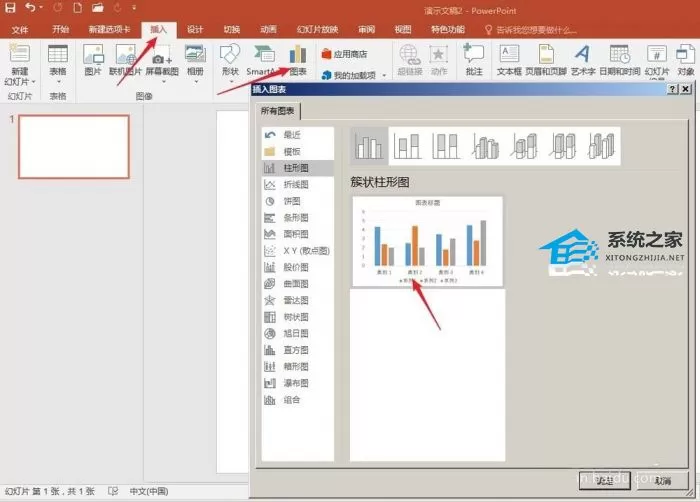Click OK (确定) in the Insert Chart dialog
The width and height of the screenshot is (700, 502).
pos(605,481)
